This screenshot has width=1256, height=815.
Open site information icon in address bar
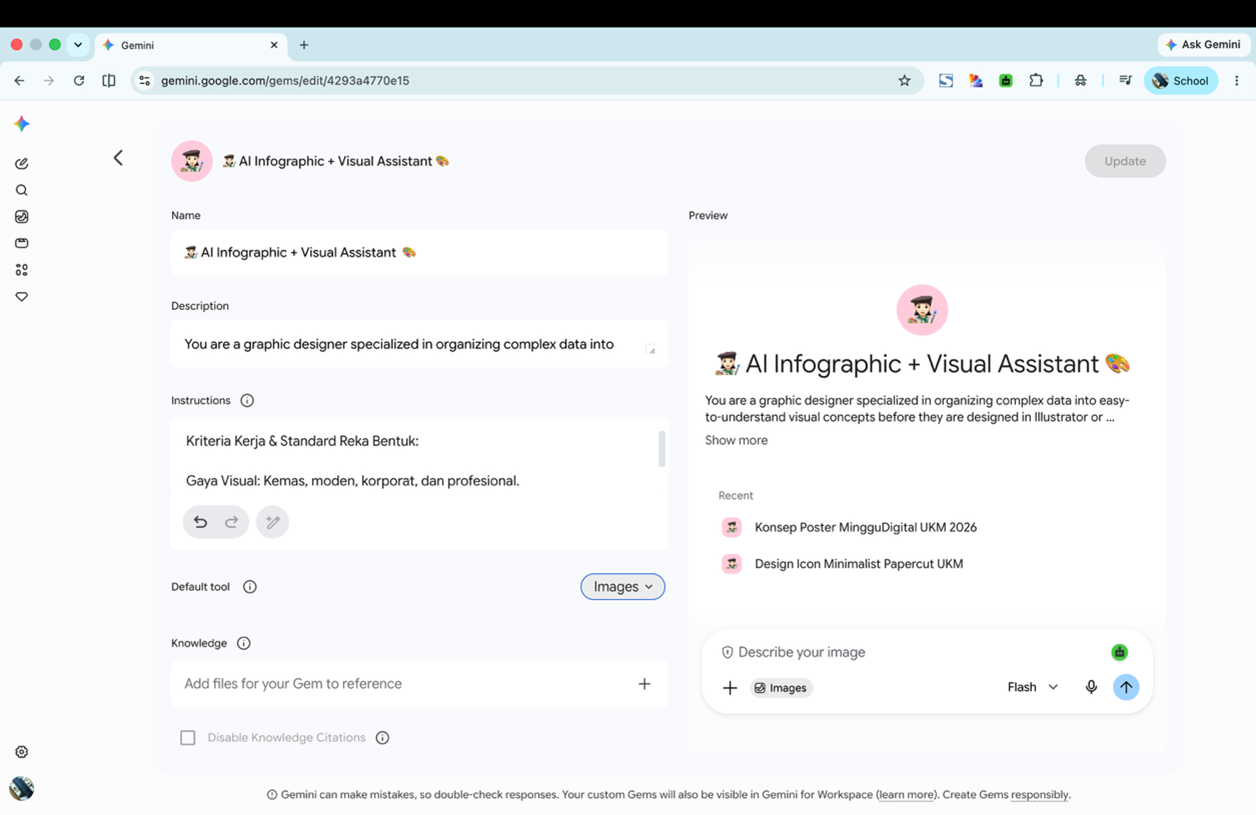click(144, 81)
